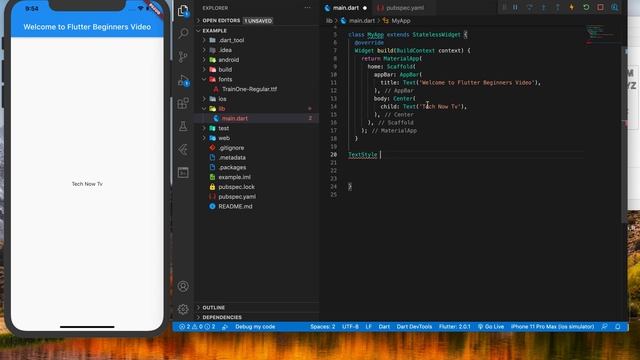This screenshot has height=360, width=640.
Task: Trigger Flutter Hot Reload lightning icon
Action: point(572,7)
